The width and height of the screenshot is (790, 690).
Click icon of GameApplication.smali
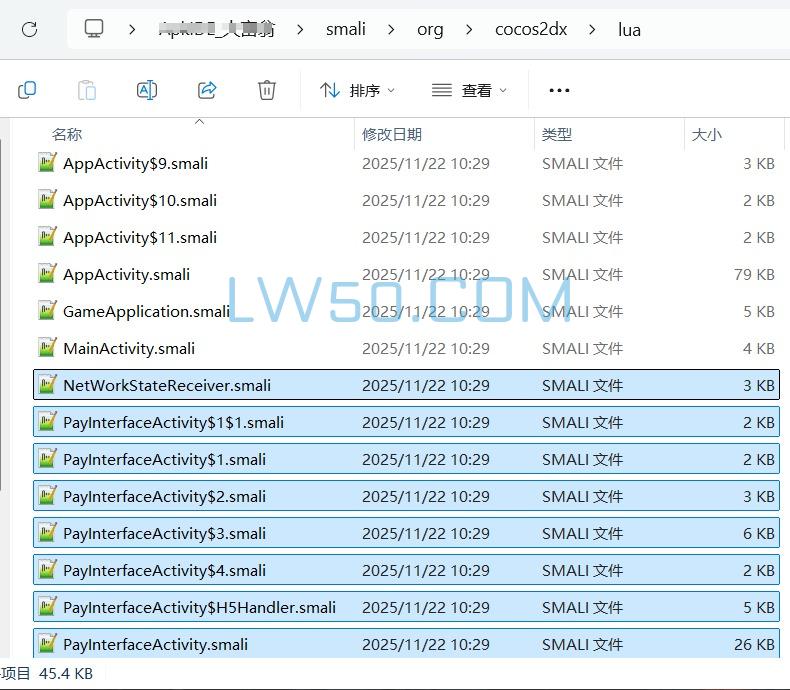tap(47, 311)
